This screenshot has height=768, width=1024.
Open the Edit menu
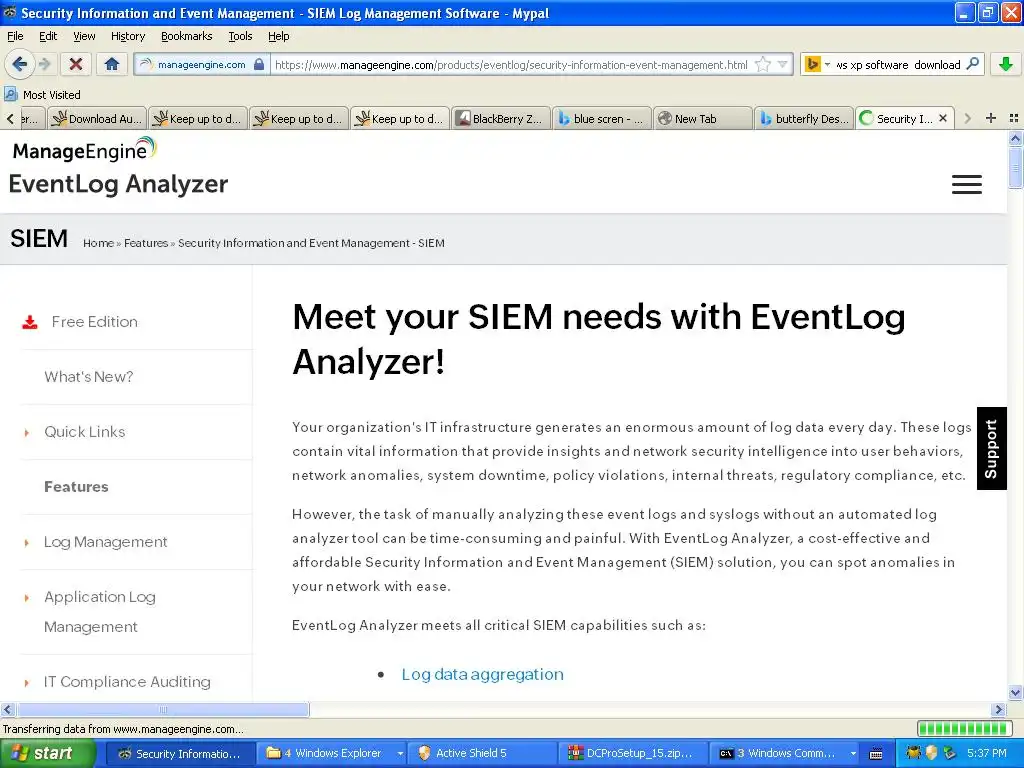point(48,36)
